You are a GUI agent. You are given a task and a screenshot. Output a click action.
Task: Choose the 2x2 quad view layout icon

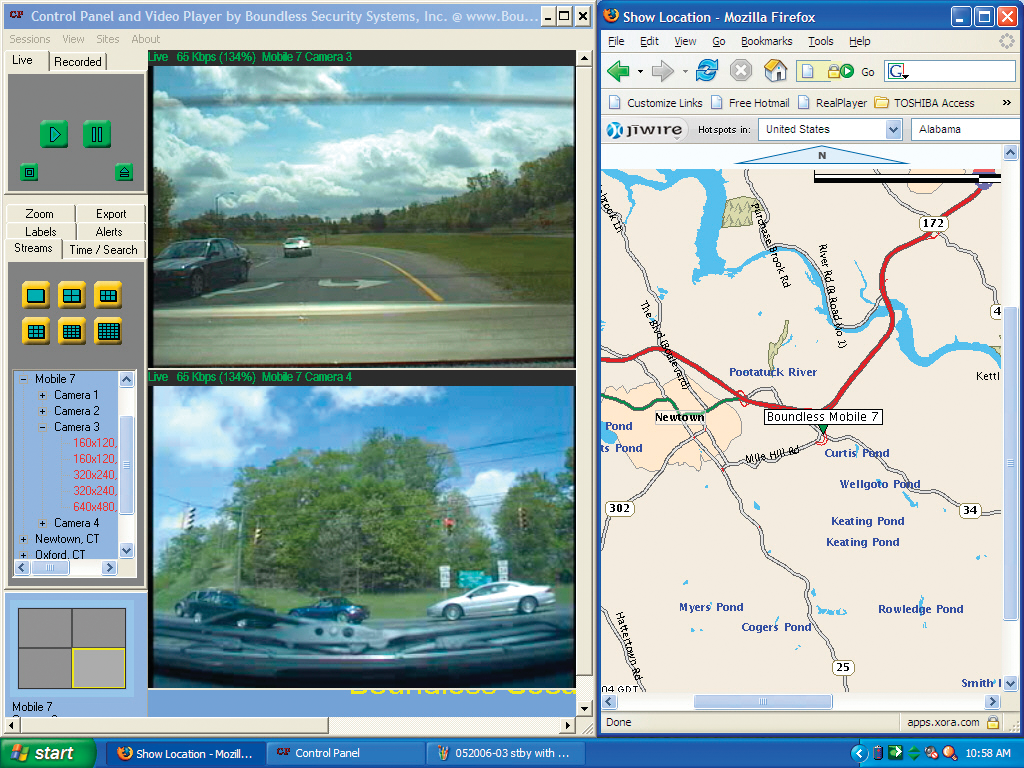[71, 294]
